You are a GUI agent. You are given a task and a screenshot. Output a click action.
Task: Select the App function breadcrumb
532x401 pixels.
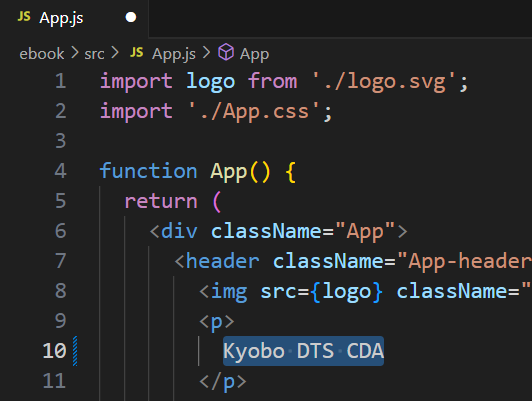(254, 54)
